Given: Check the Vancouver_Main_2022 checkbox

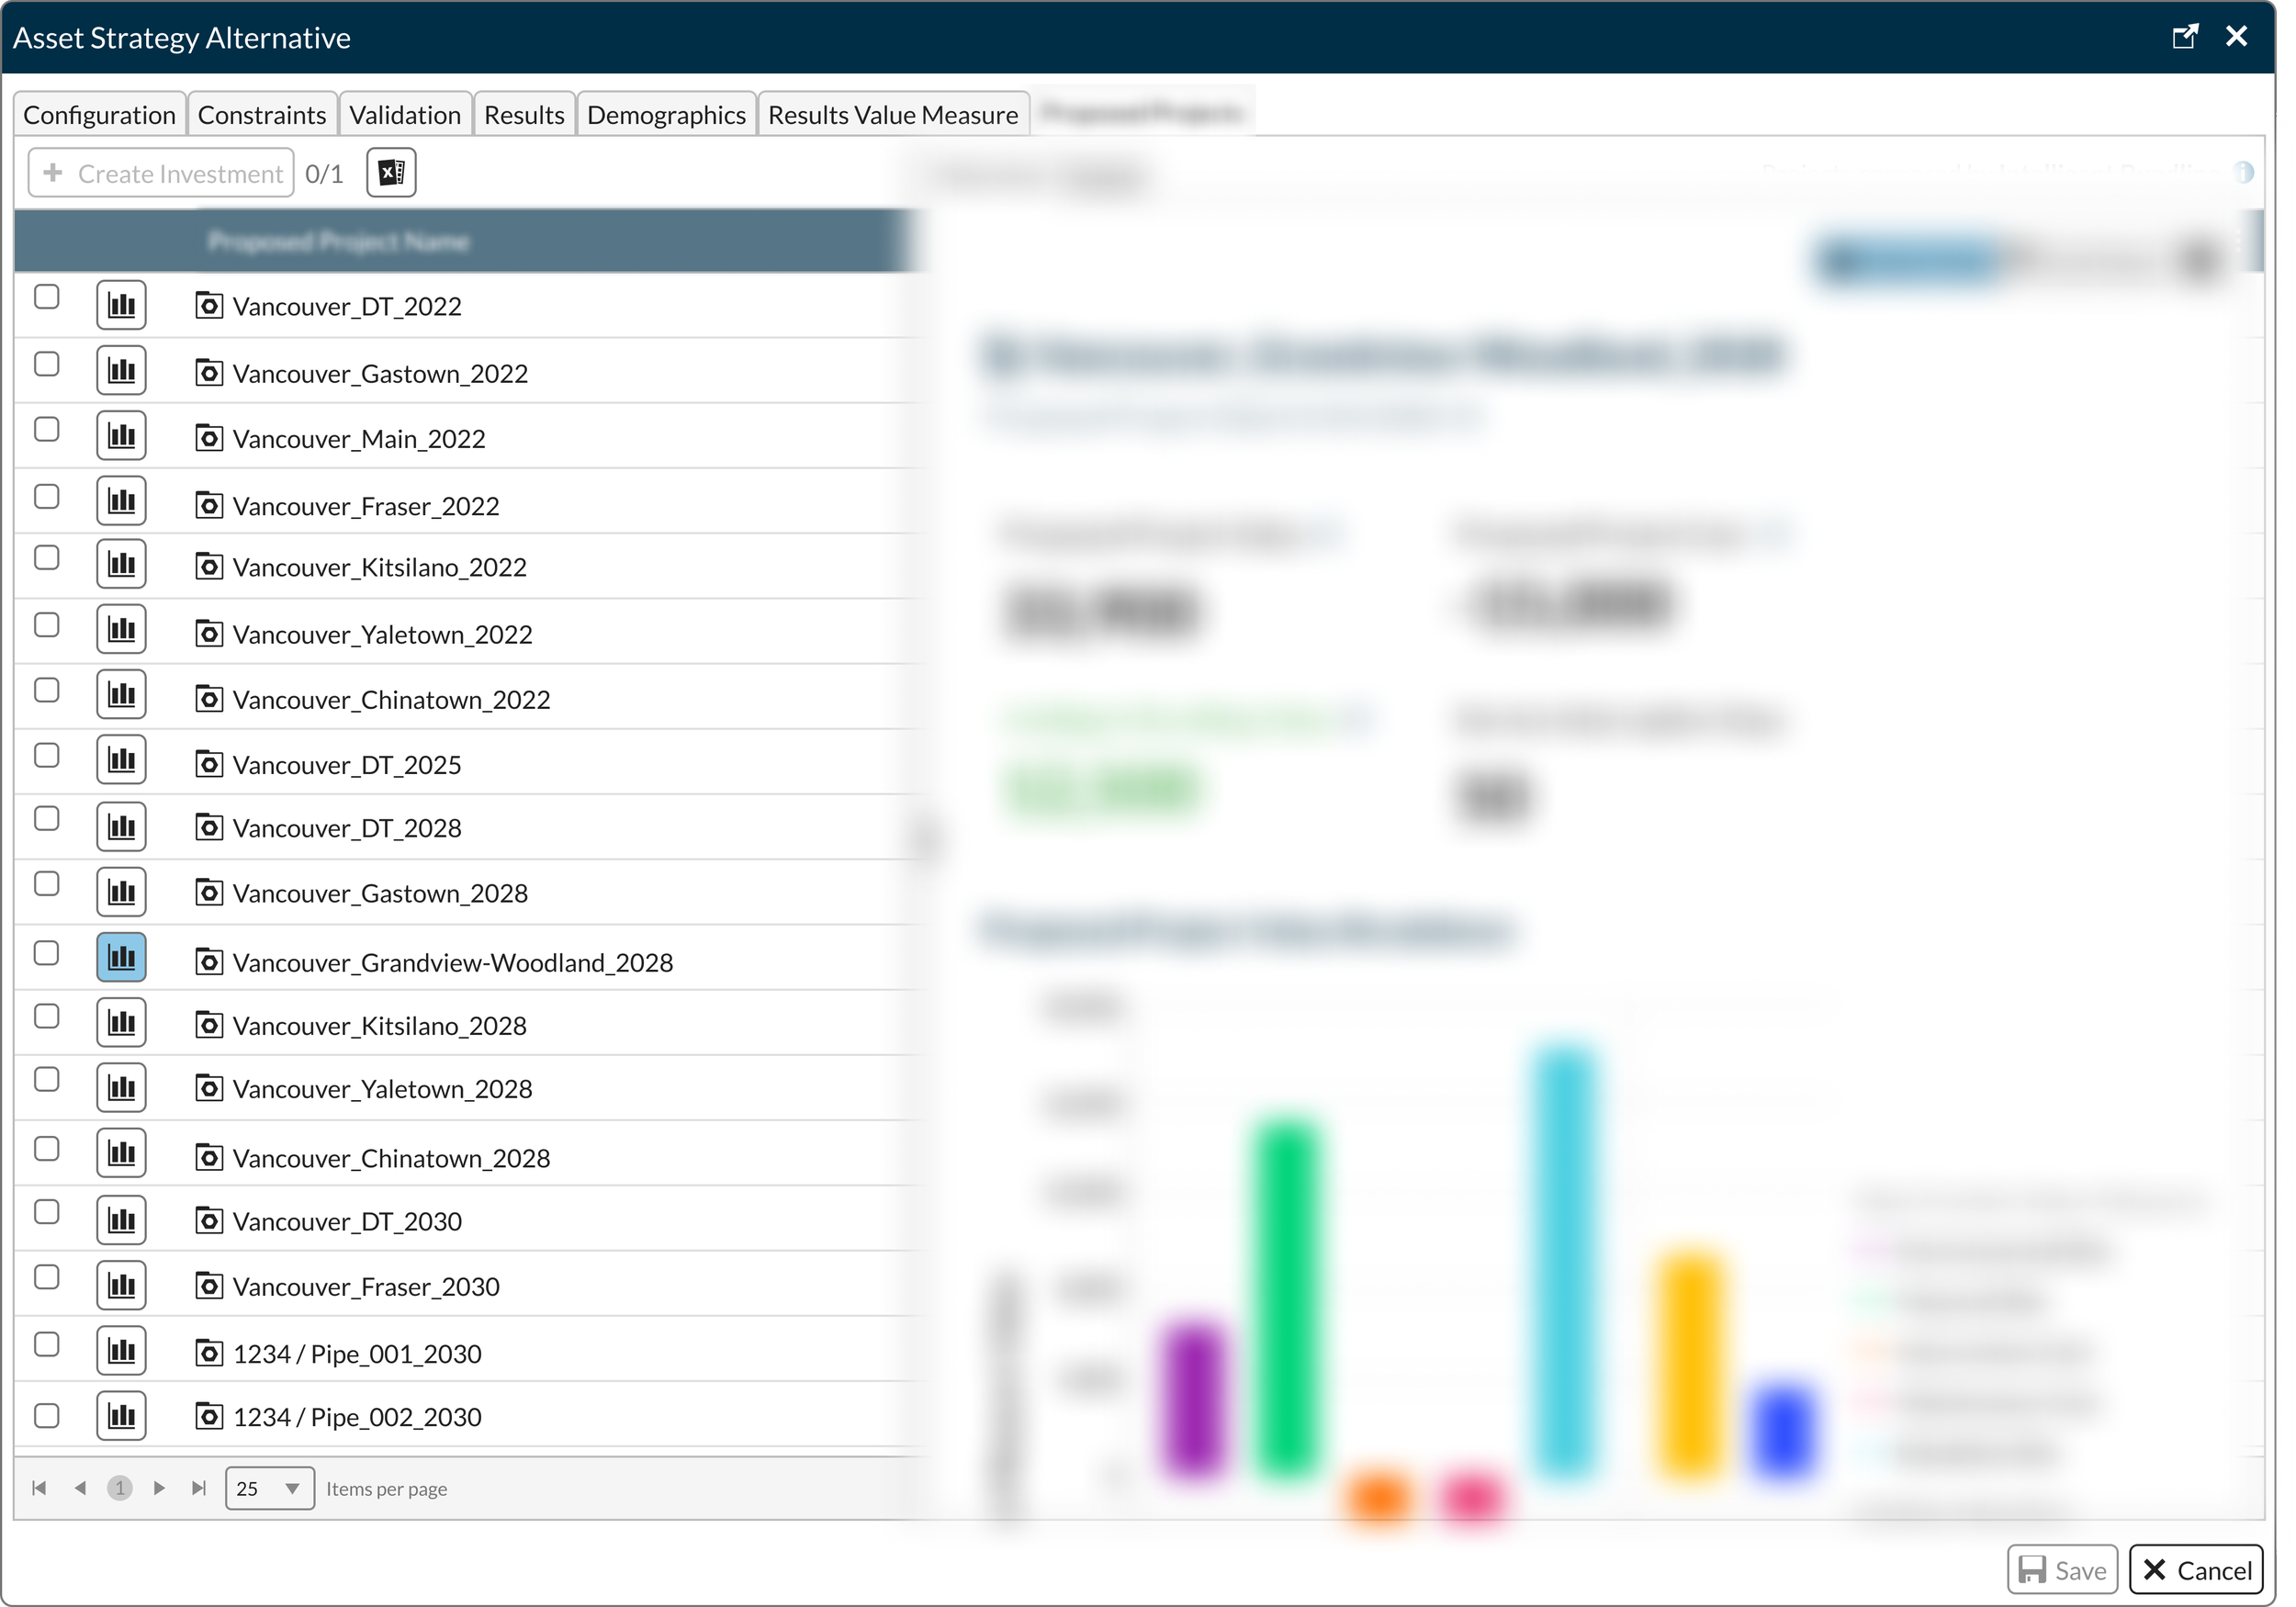Looking at the screenshot, I should 46,430.
